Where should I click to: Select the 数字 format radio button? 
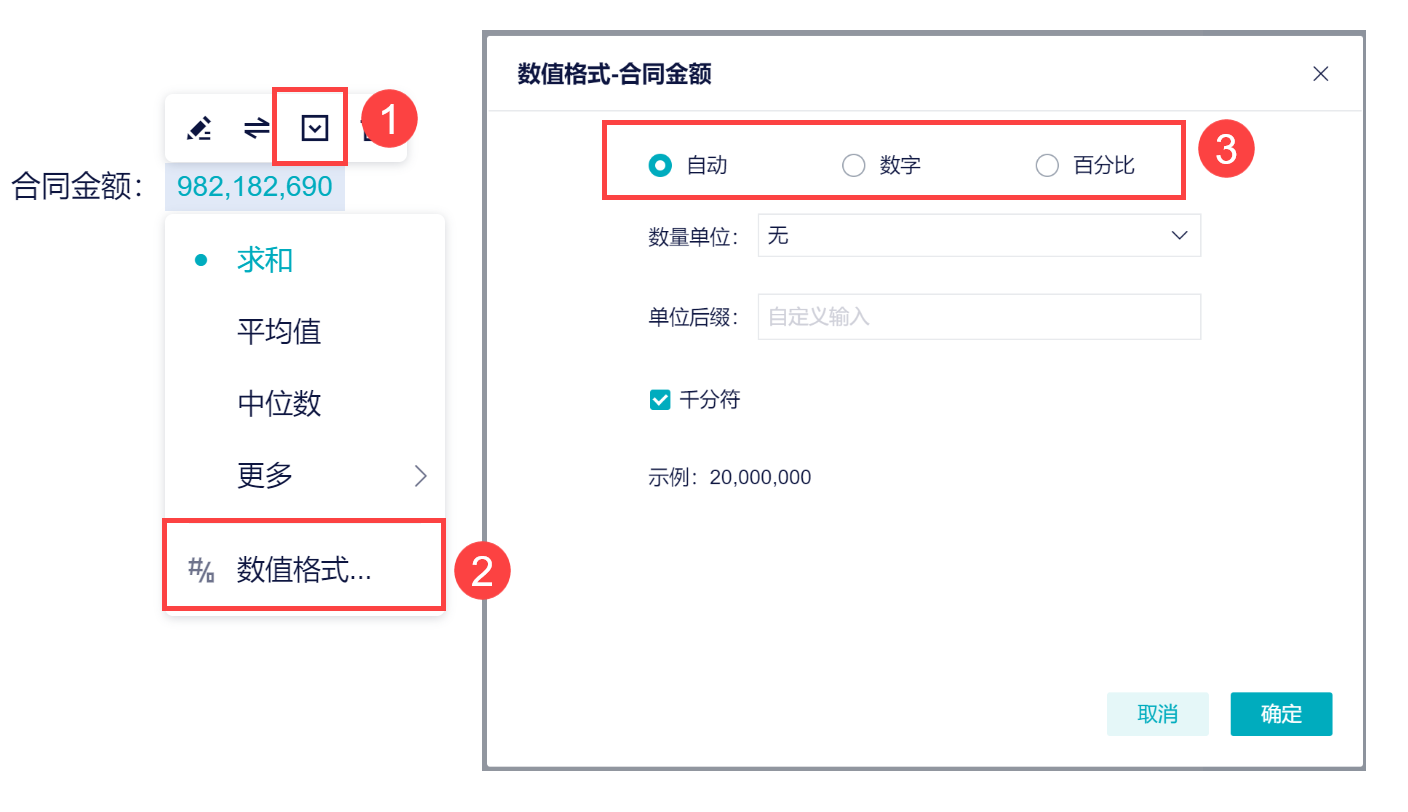pyautogui.click(x=853, y=166)
